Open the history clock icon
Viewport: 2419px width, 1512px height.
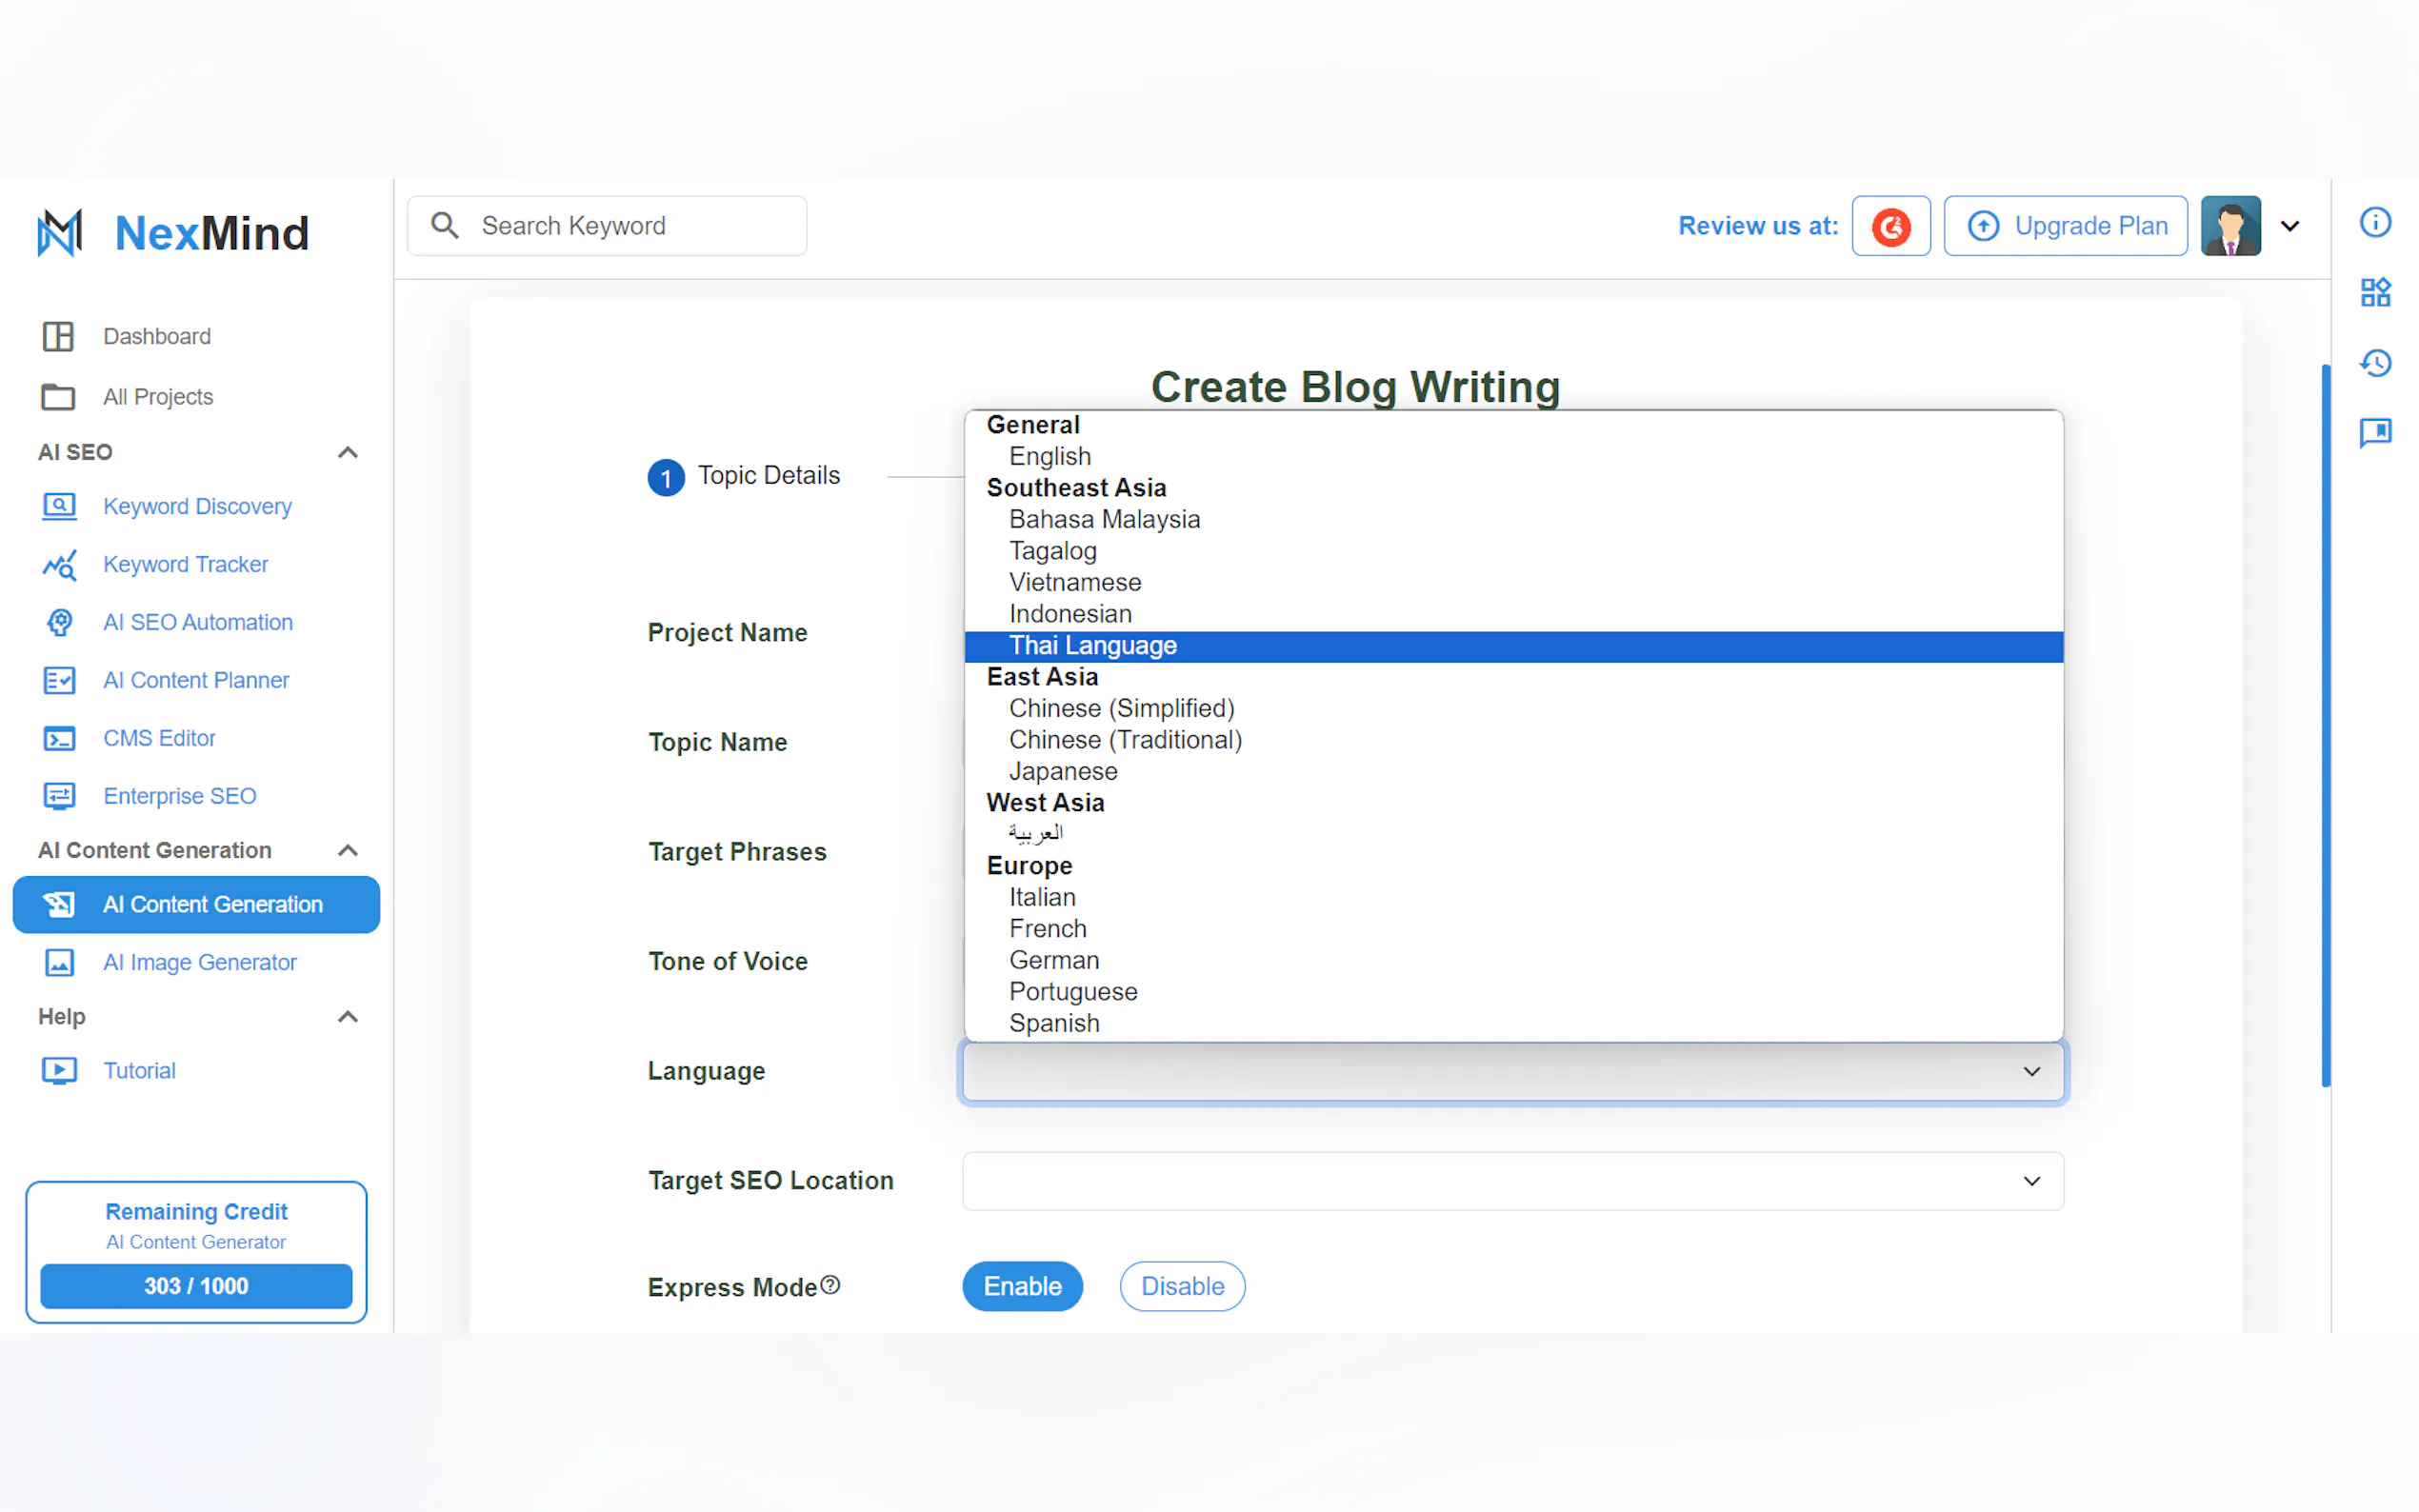pyautogui.click(x=2374, y=362)
